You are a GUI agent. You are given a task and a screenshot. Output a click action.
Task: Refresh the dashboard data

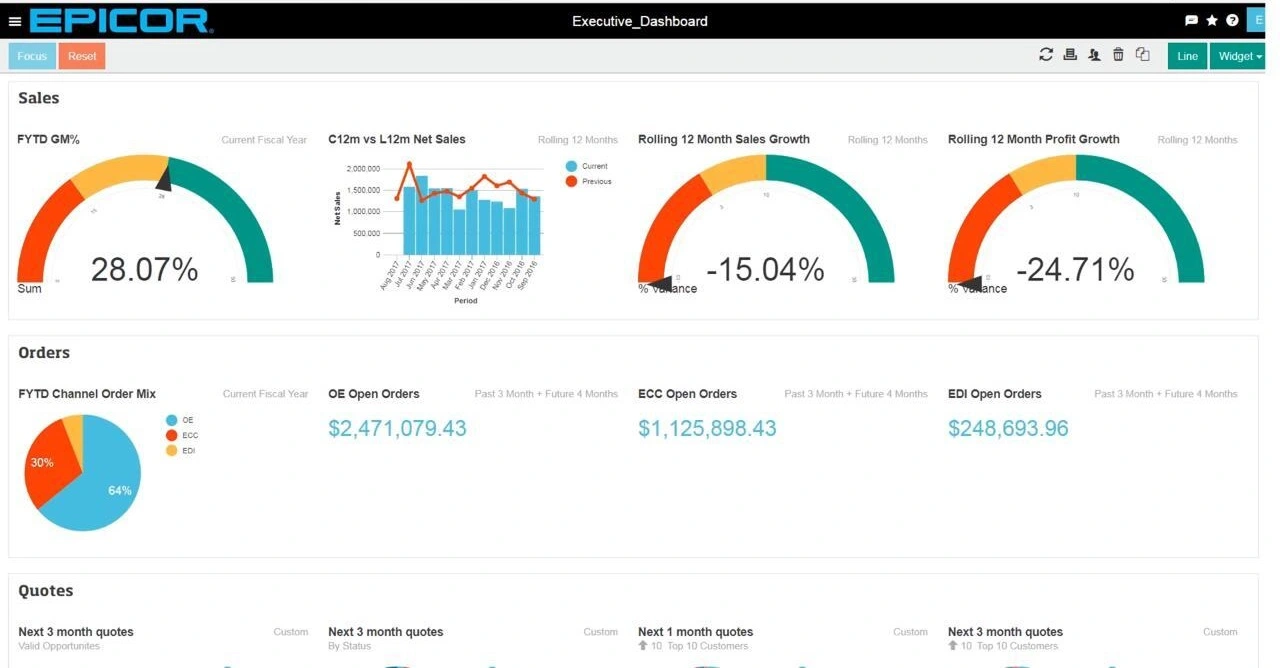point(1046,55)
